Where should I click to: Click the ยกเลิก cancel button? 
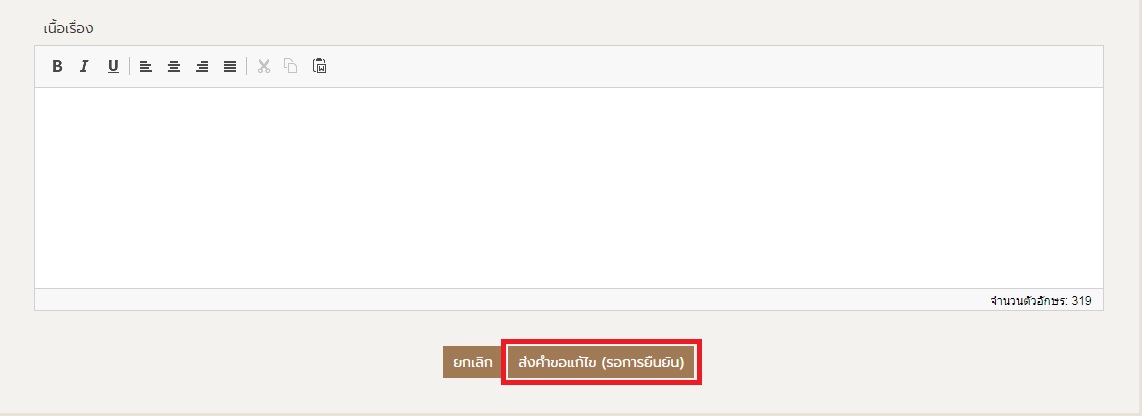[472, 362]
